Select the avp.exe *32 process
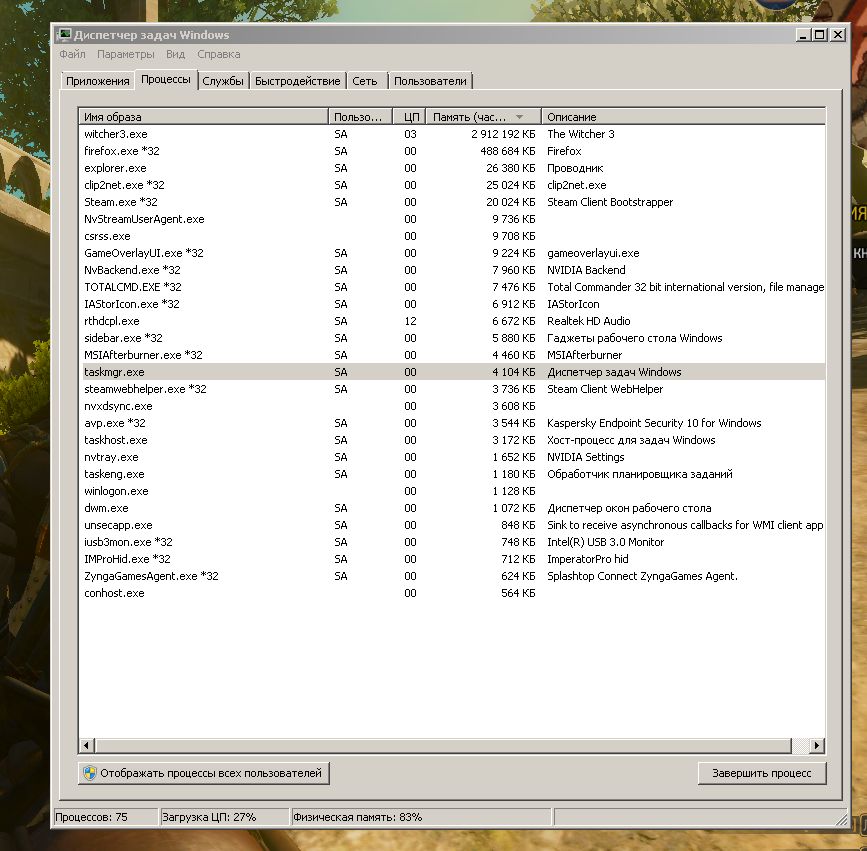The height and width of the screenshot is (851, 867). click(x=452, y=423)
